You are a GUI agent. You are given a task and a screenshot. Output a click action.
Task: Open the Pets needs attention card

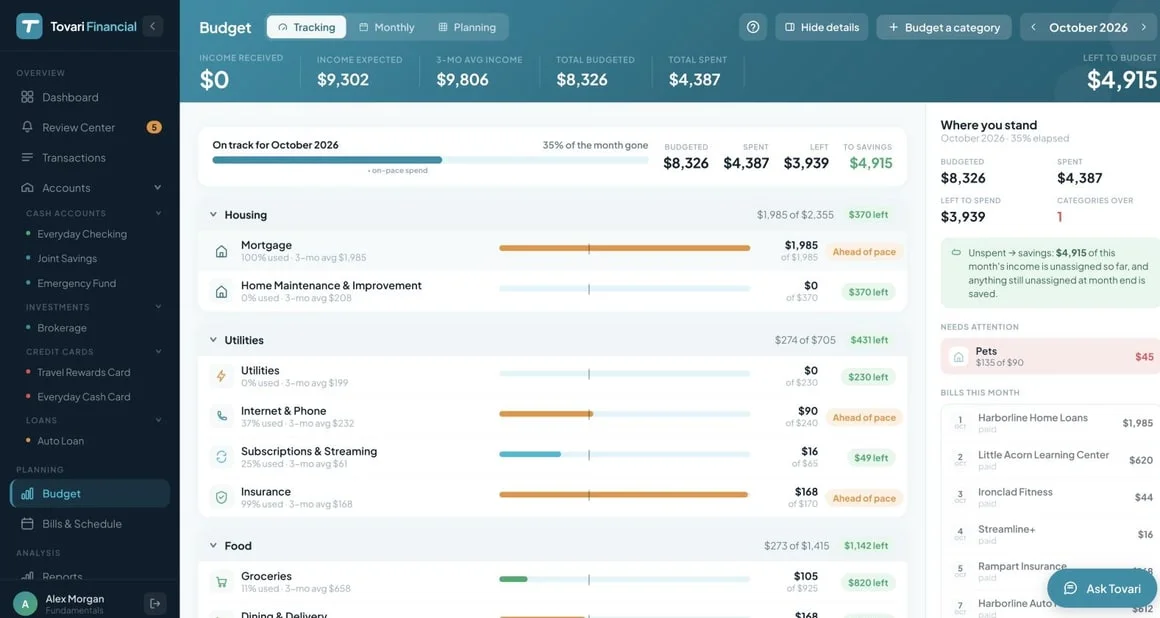1050,356
